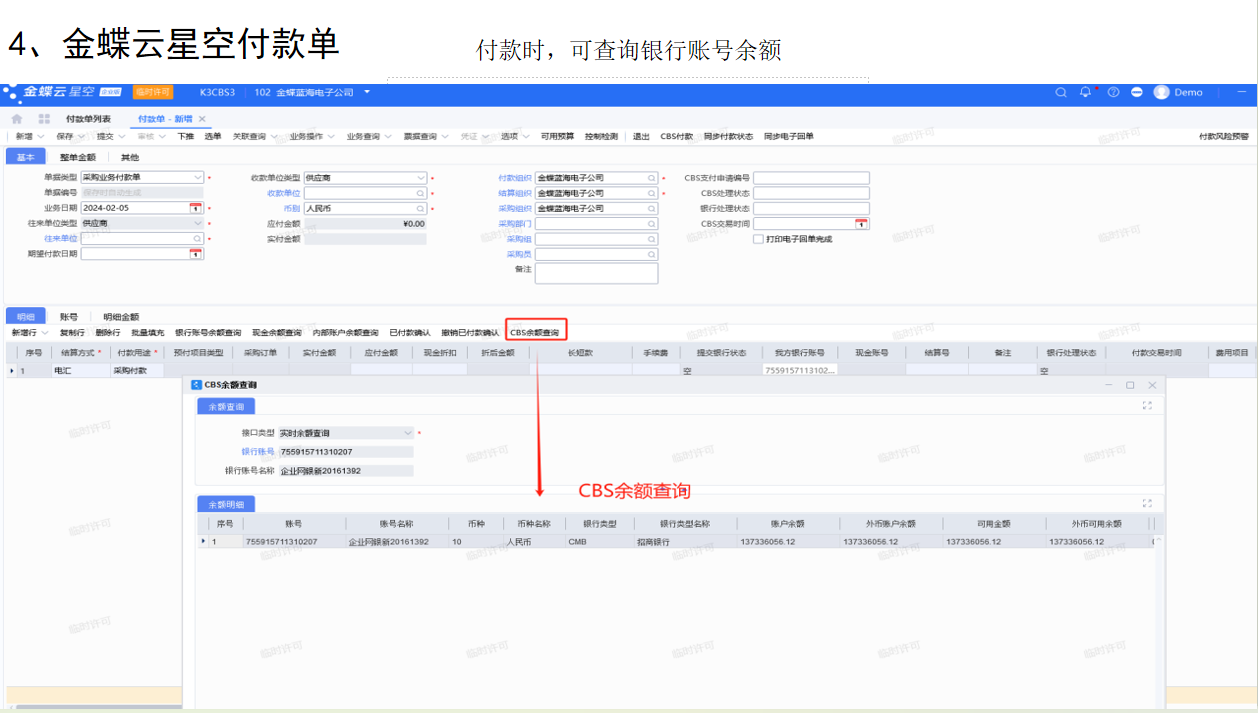The height and width of the screenshot is (713, 1258).
Task: Click the 付款风险预警 button
Action: [1223, 137]
